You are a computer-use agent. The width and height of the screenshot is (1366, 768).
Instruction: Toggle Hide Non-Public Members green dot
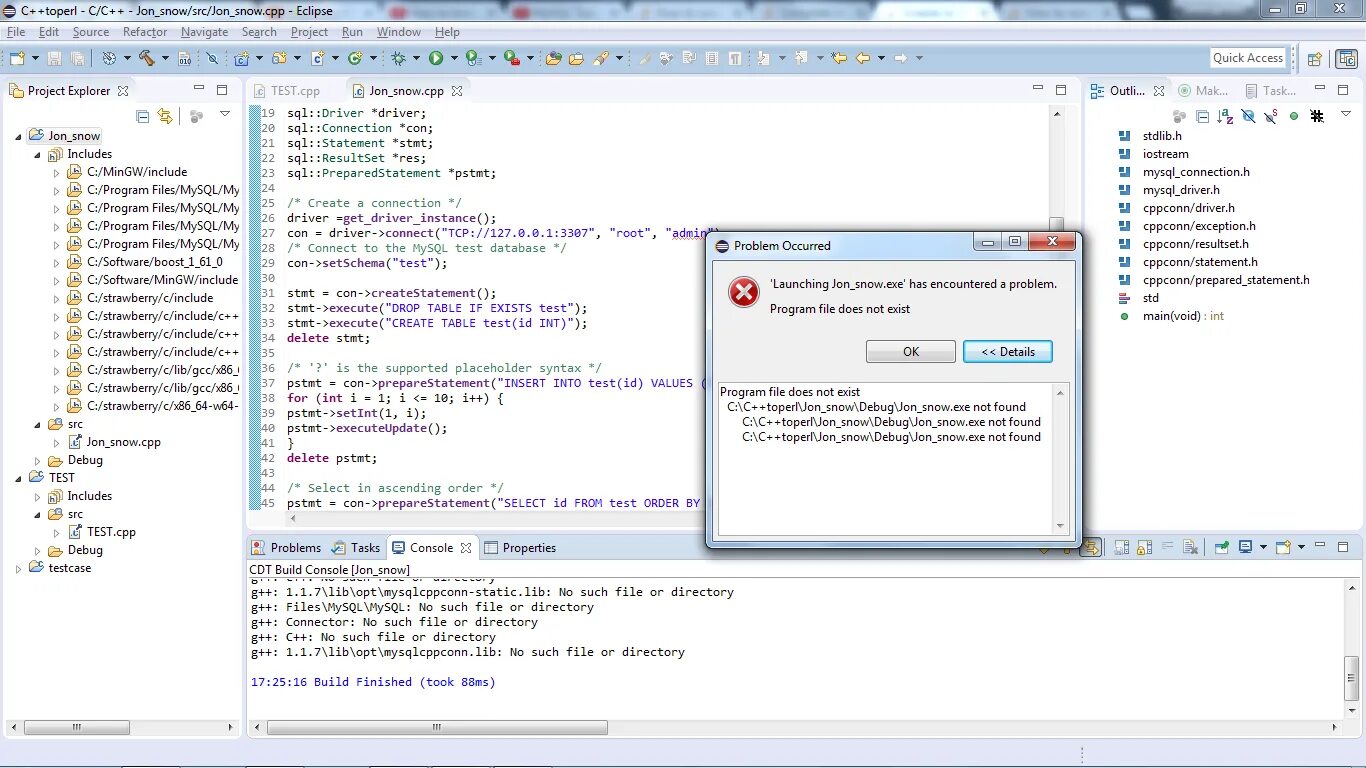pyautogui.click(x=1294, y=116)
